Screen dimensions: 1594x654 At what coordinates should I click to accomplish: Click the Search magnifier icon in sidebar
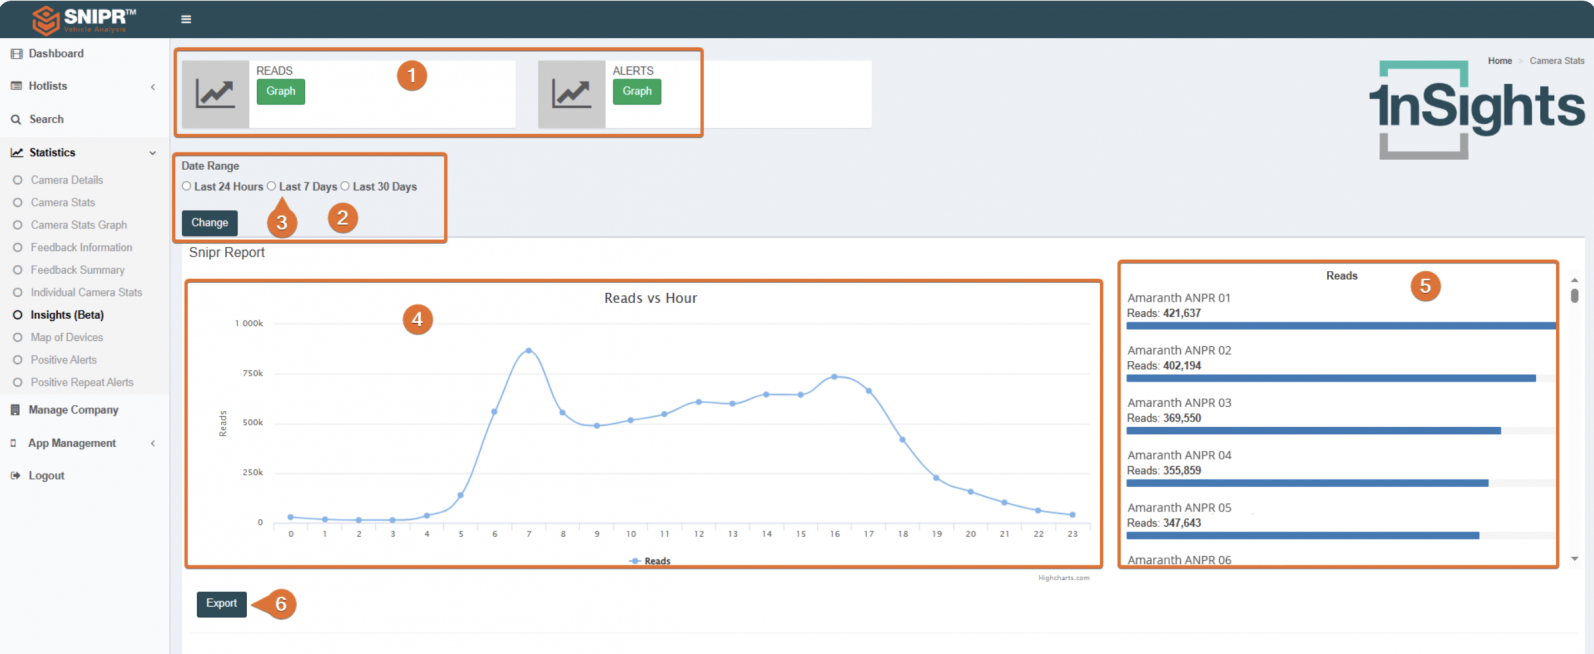point(16,120)
